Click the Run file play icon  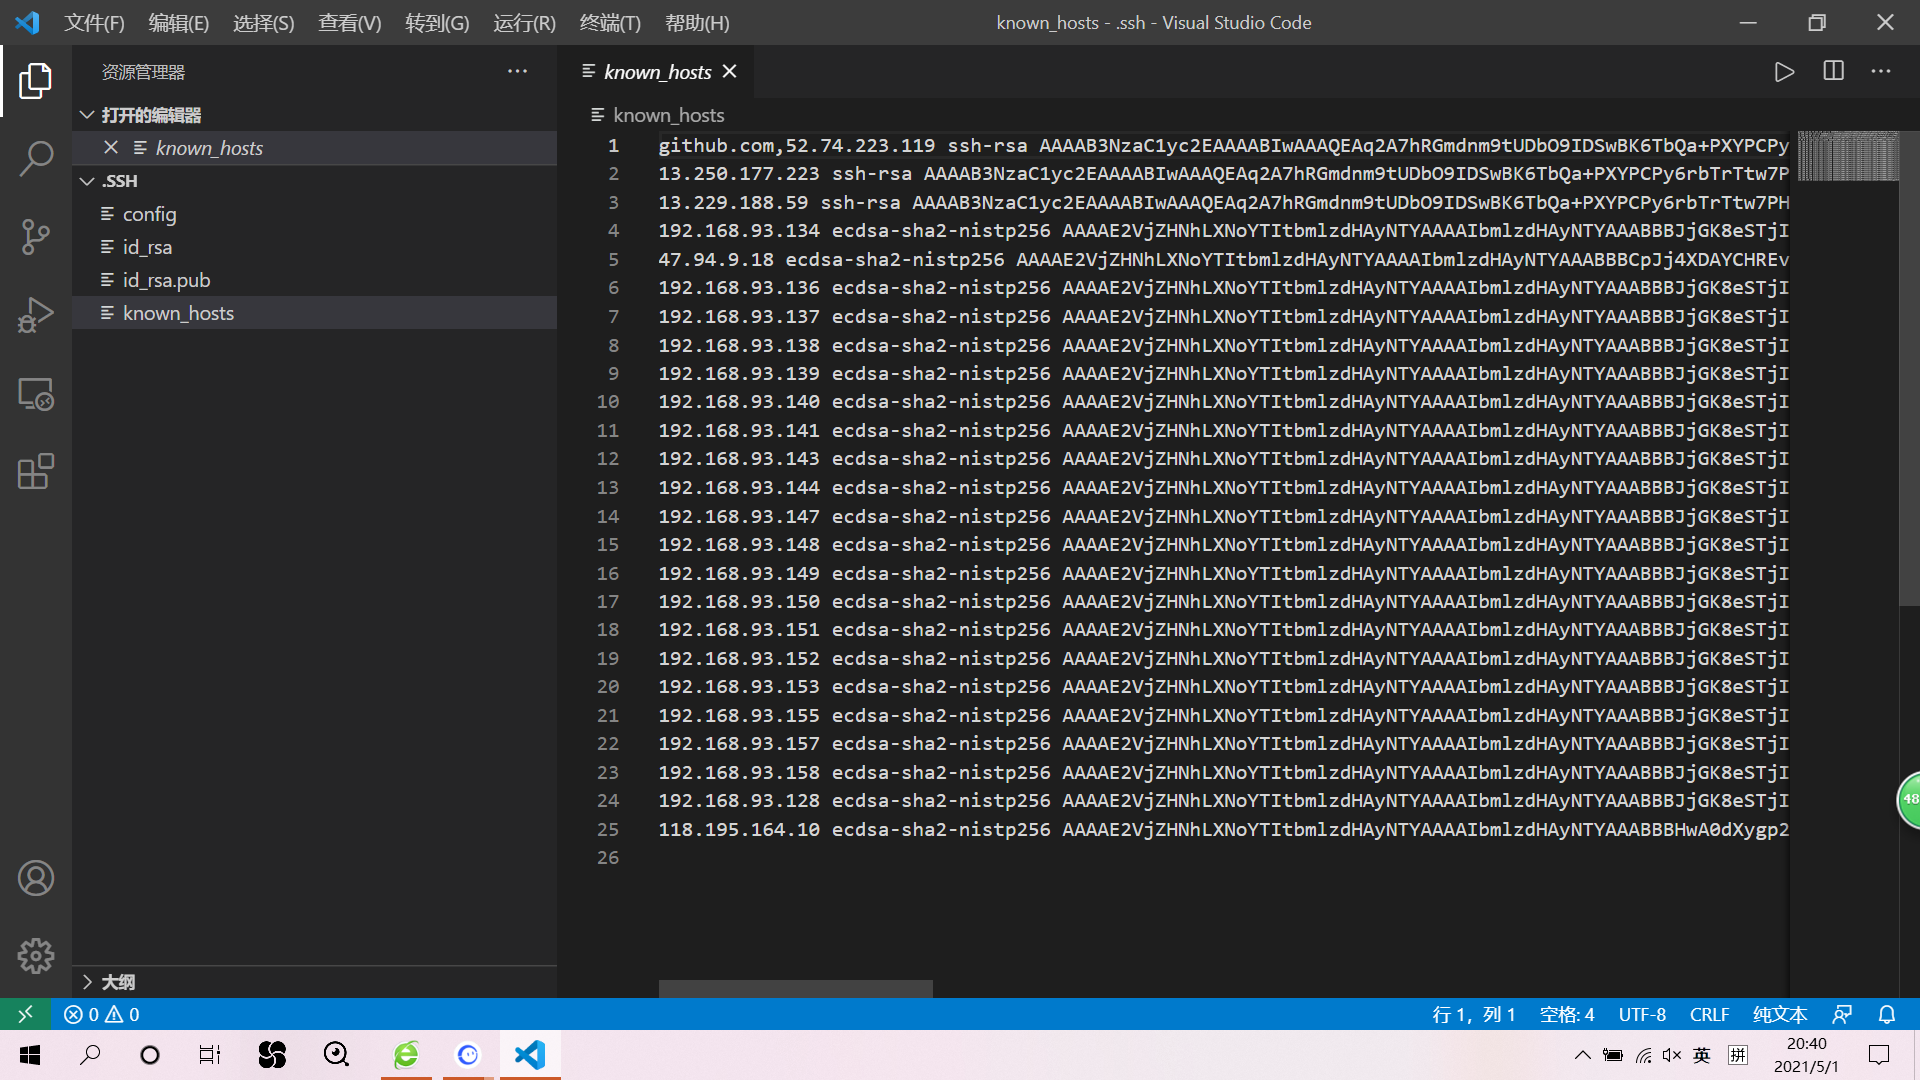(1784, 72)
